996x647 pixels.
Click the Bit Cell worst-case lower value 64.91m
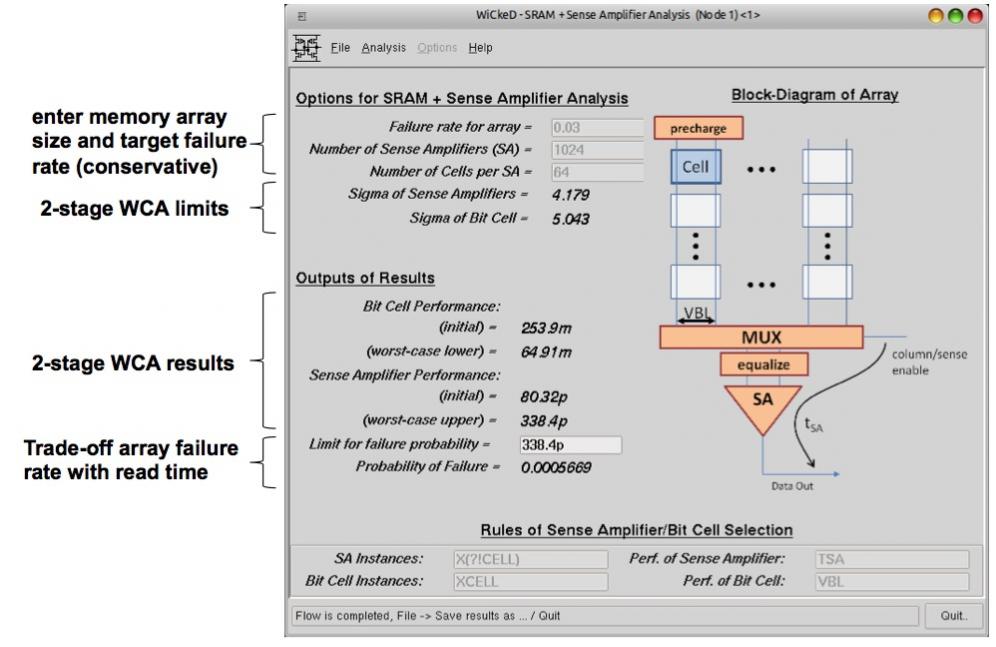546,352
